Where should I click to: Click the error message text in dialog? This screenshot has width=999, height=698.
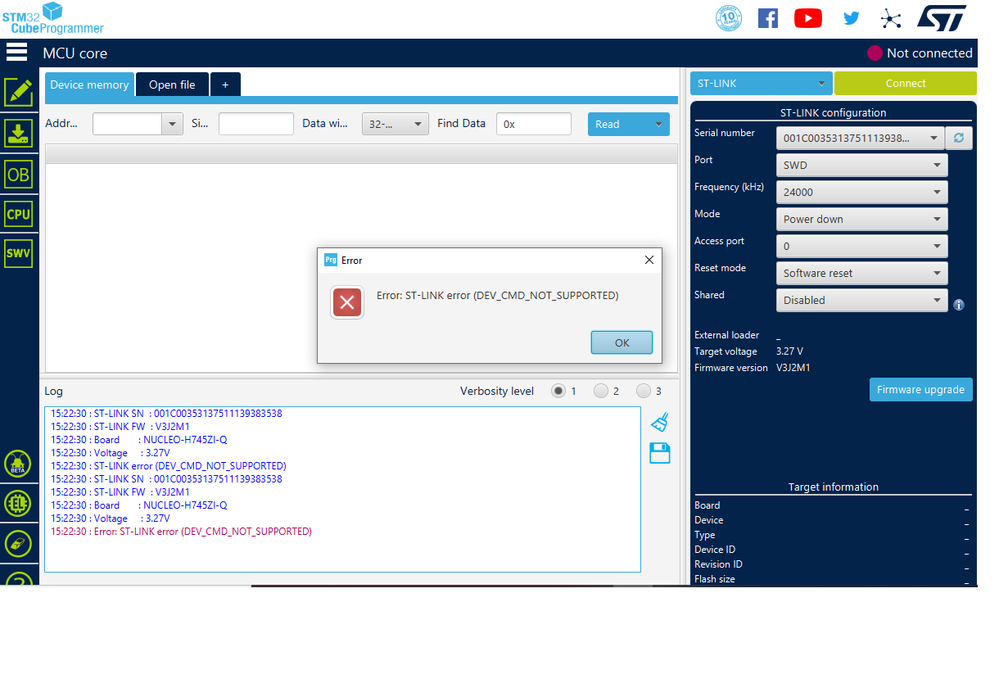pyautogui.click(x=498, y=296)
